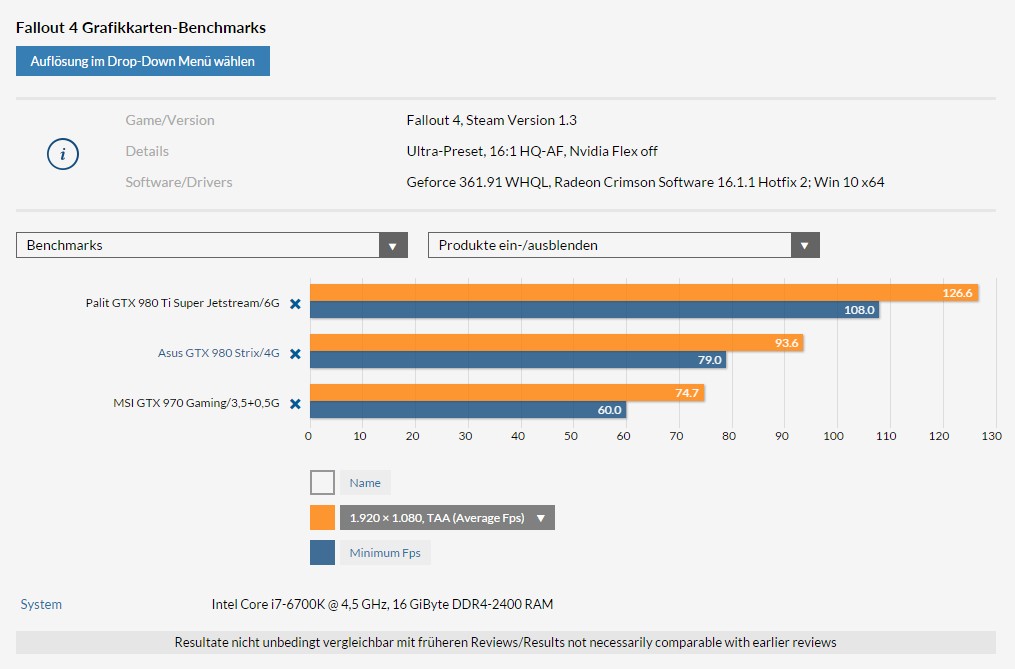
Task: Click the 93.6 orange bar
Action: click(557, 343)
